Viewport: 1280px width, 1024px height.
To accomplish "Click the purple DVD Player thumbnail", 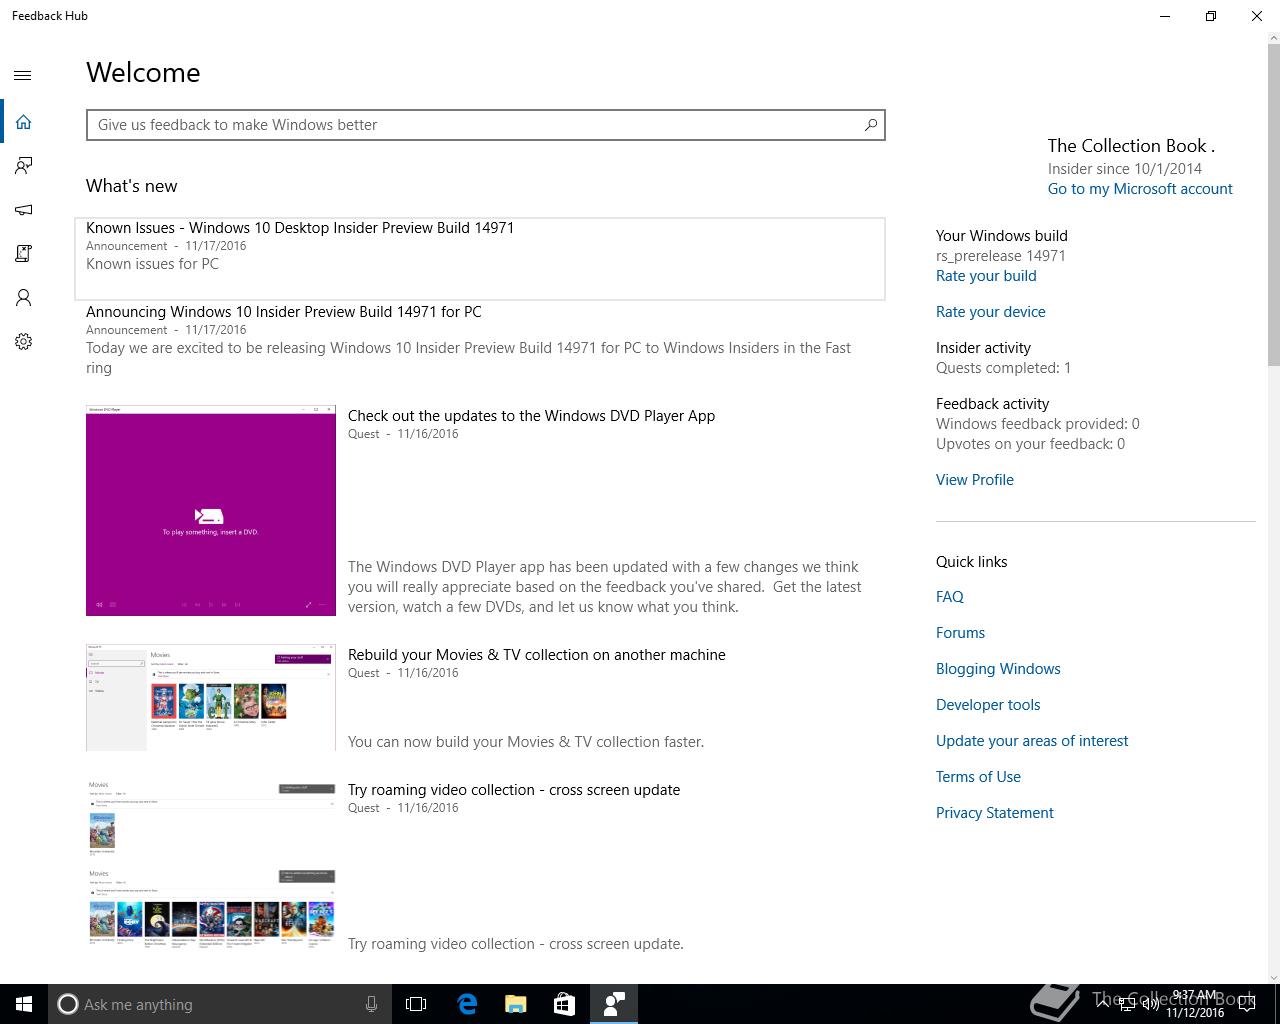I will [211, 510].
